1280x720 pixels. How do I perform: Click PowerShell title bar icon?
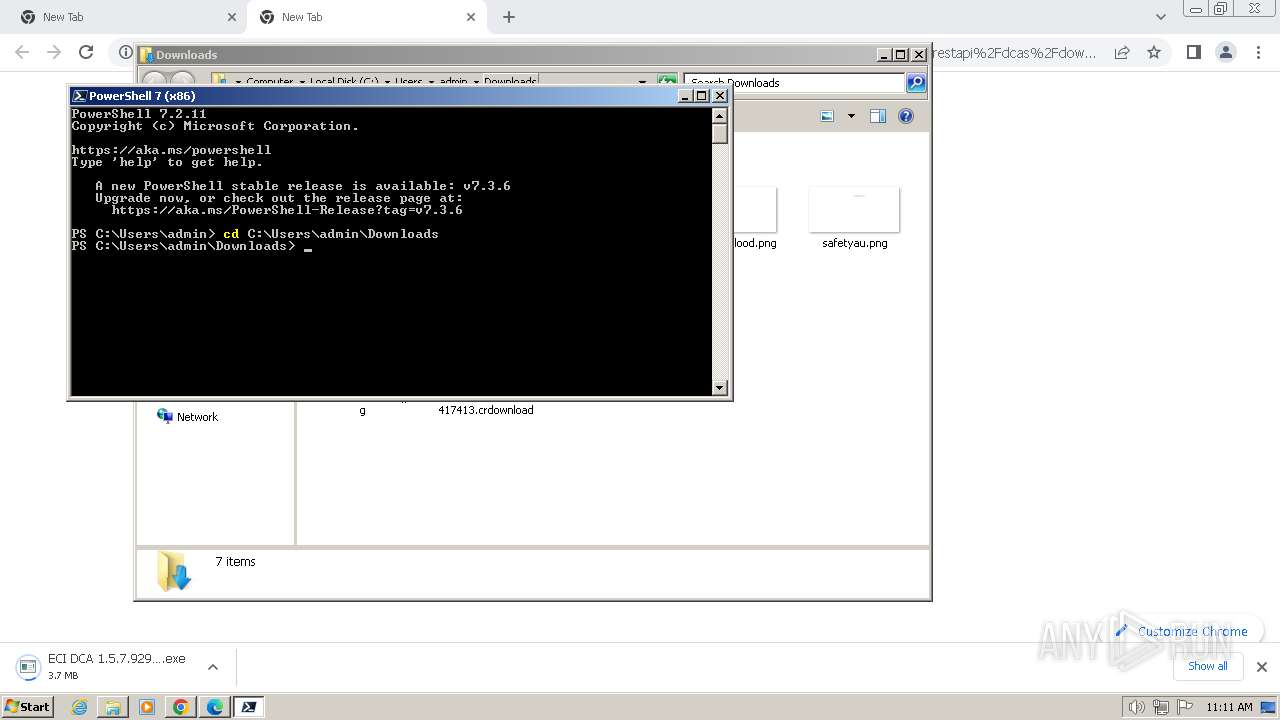79,96
